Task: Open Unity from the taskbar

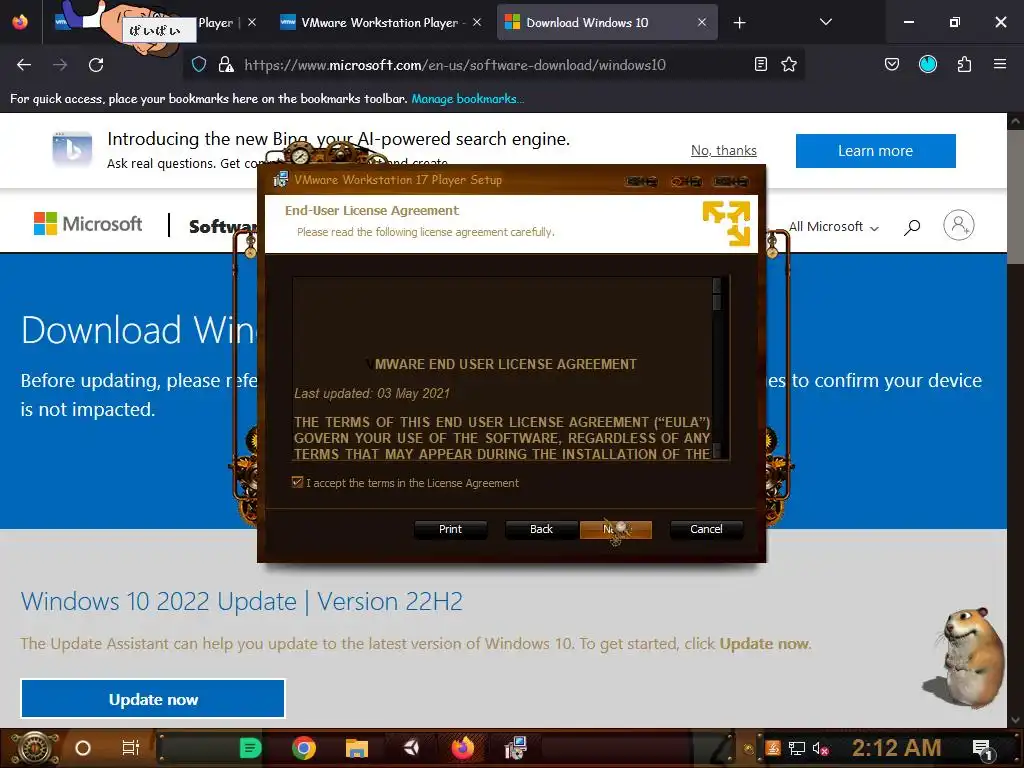Action: click(x=411, y=748)
